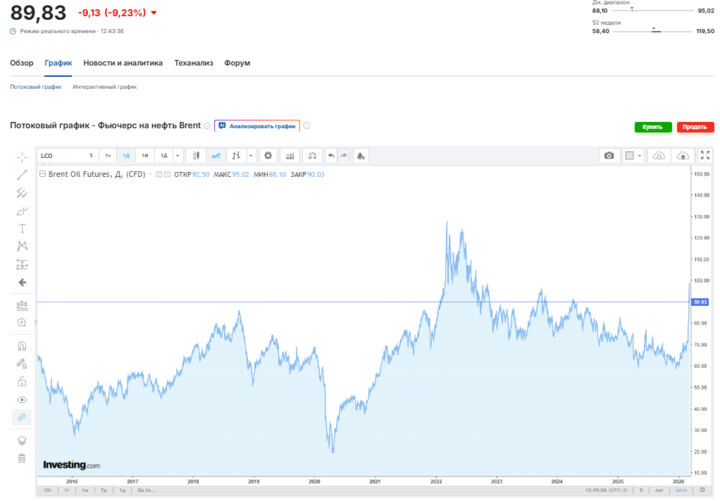Click the zoom in magnifier tool
The image size is (720, 501).
click(x=22, y=323)
